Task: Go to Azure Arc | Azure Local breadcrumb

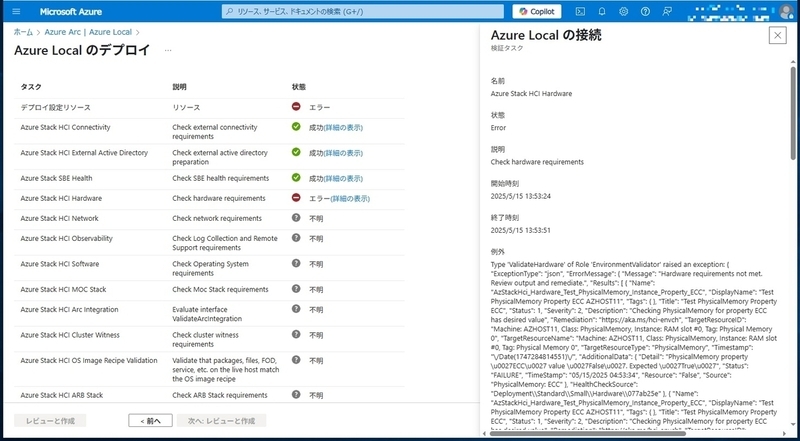Action: tap(88, 32)
